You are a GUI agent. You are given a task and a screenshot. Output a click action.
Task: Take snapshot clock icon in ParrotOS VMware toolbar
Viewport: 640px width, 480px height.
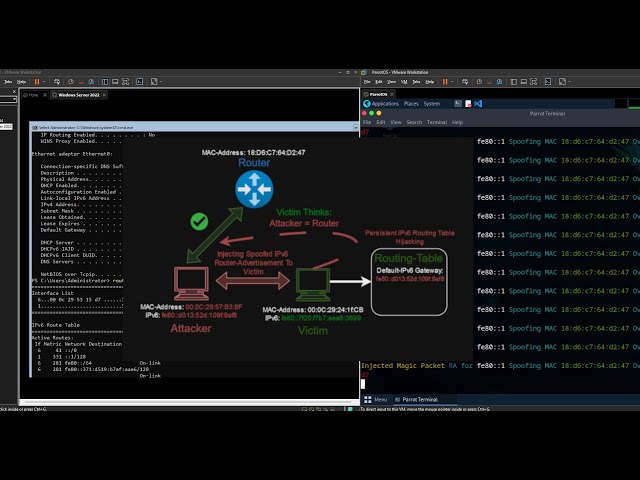tap(479, 82)
